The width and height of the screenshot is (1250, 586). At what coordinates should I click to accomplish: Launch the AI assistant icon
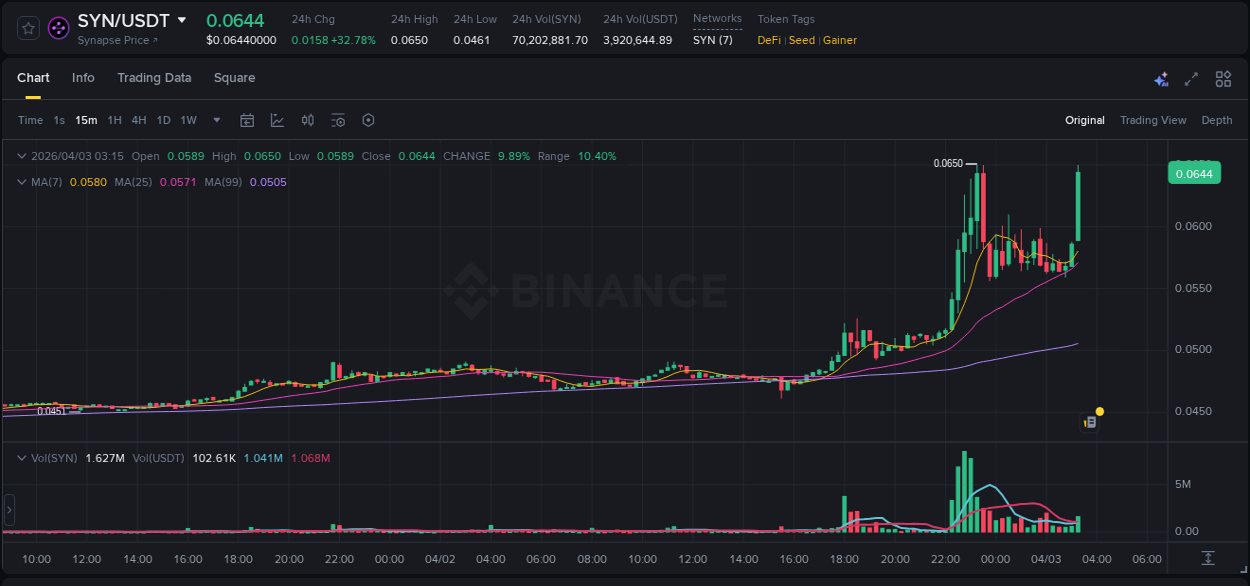[1161, 78]
